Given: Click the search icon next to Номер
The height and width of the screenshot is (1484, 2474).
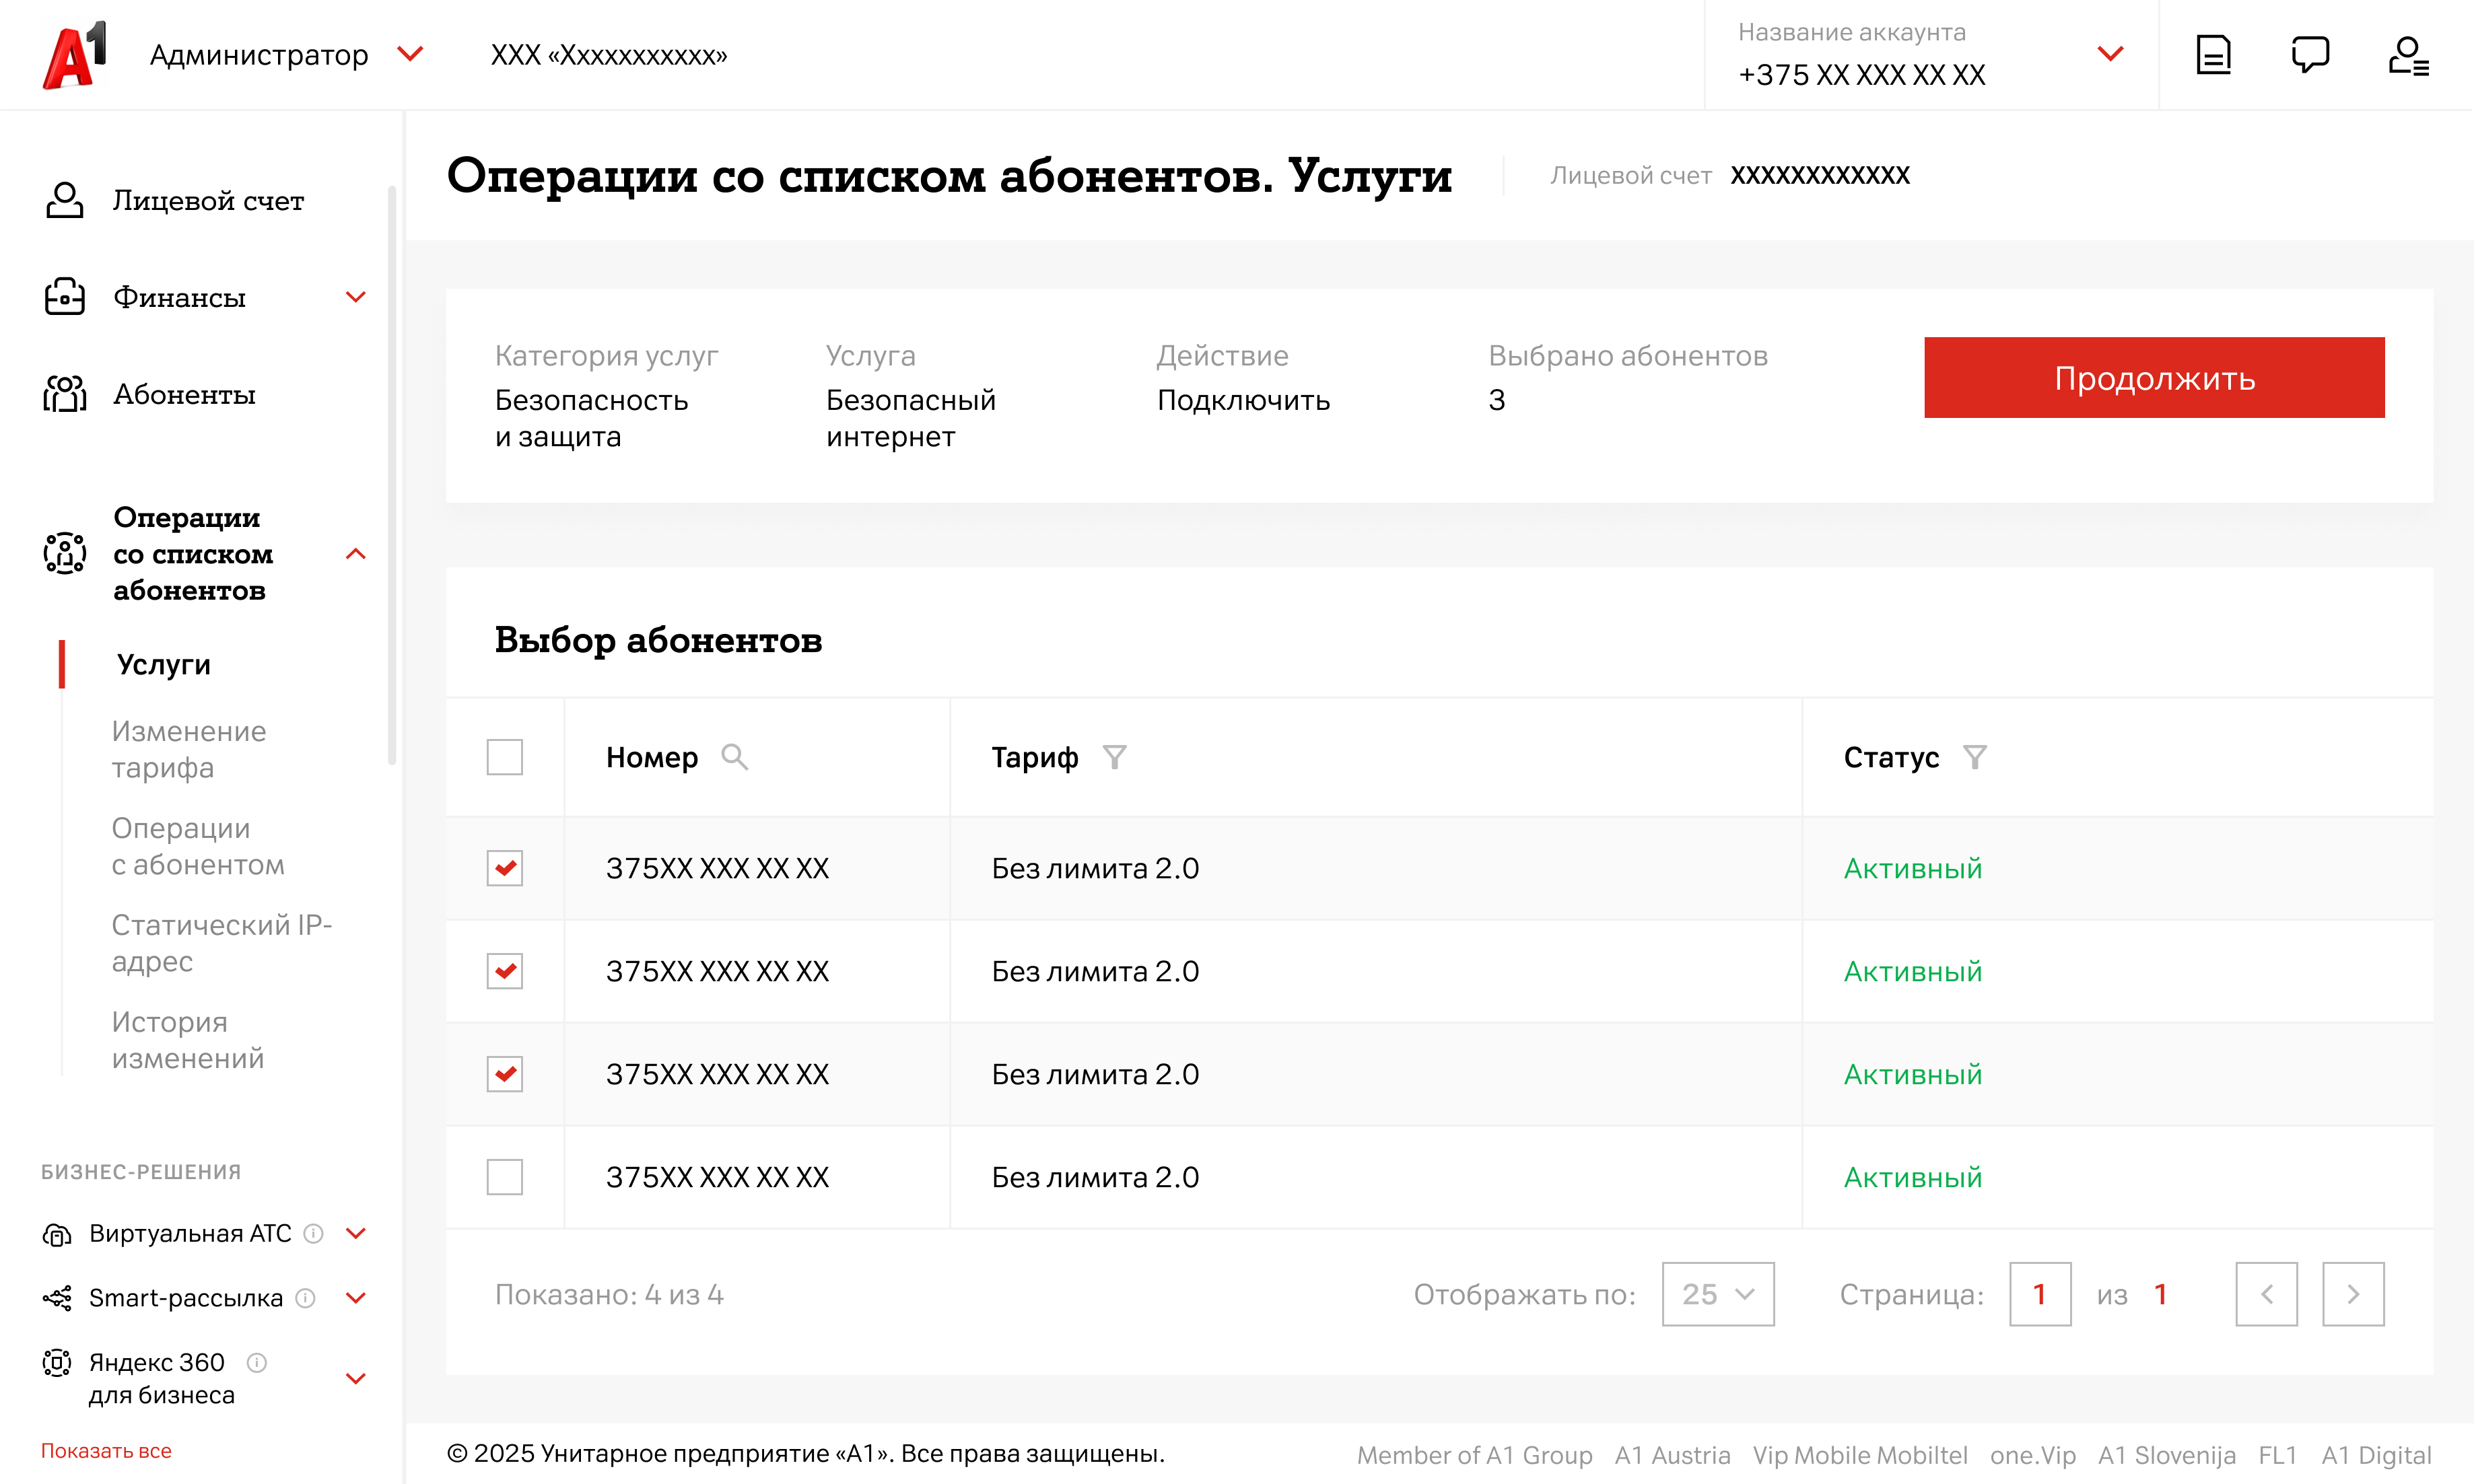Looking at the screenshot, I should tap(734, 757).
